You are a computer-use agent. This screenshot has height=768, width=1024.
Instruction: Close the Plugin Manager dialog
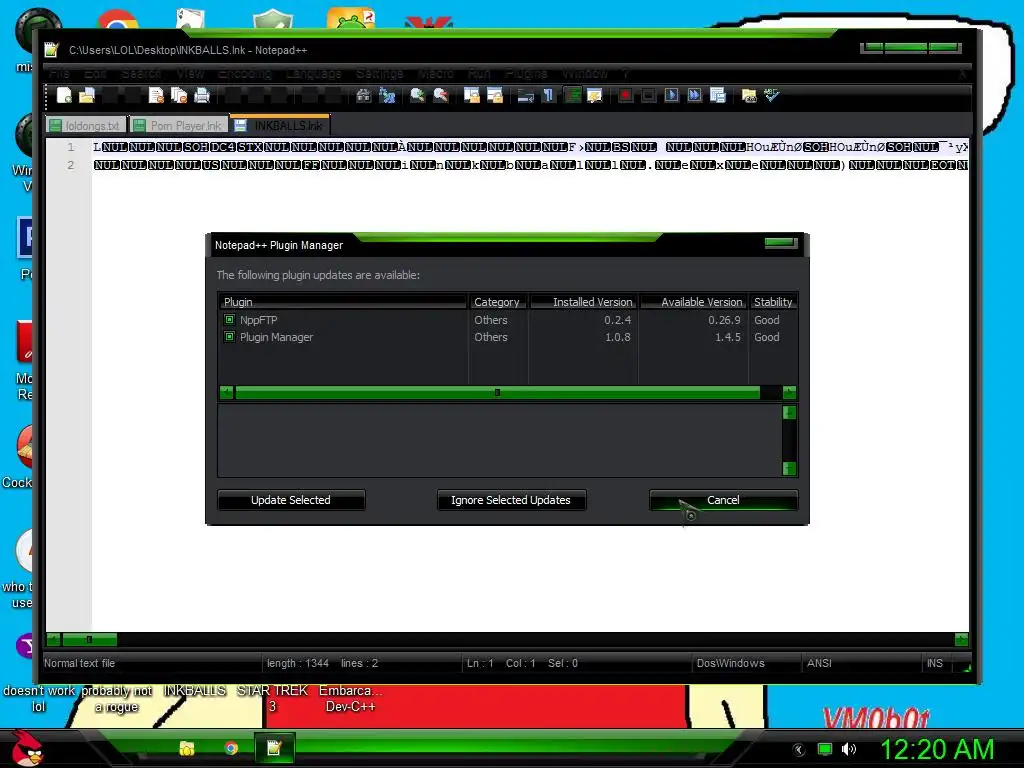780,243
